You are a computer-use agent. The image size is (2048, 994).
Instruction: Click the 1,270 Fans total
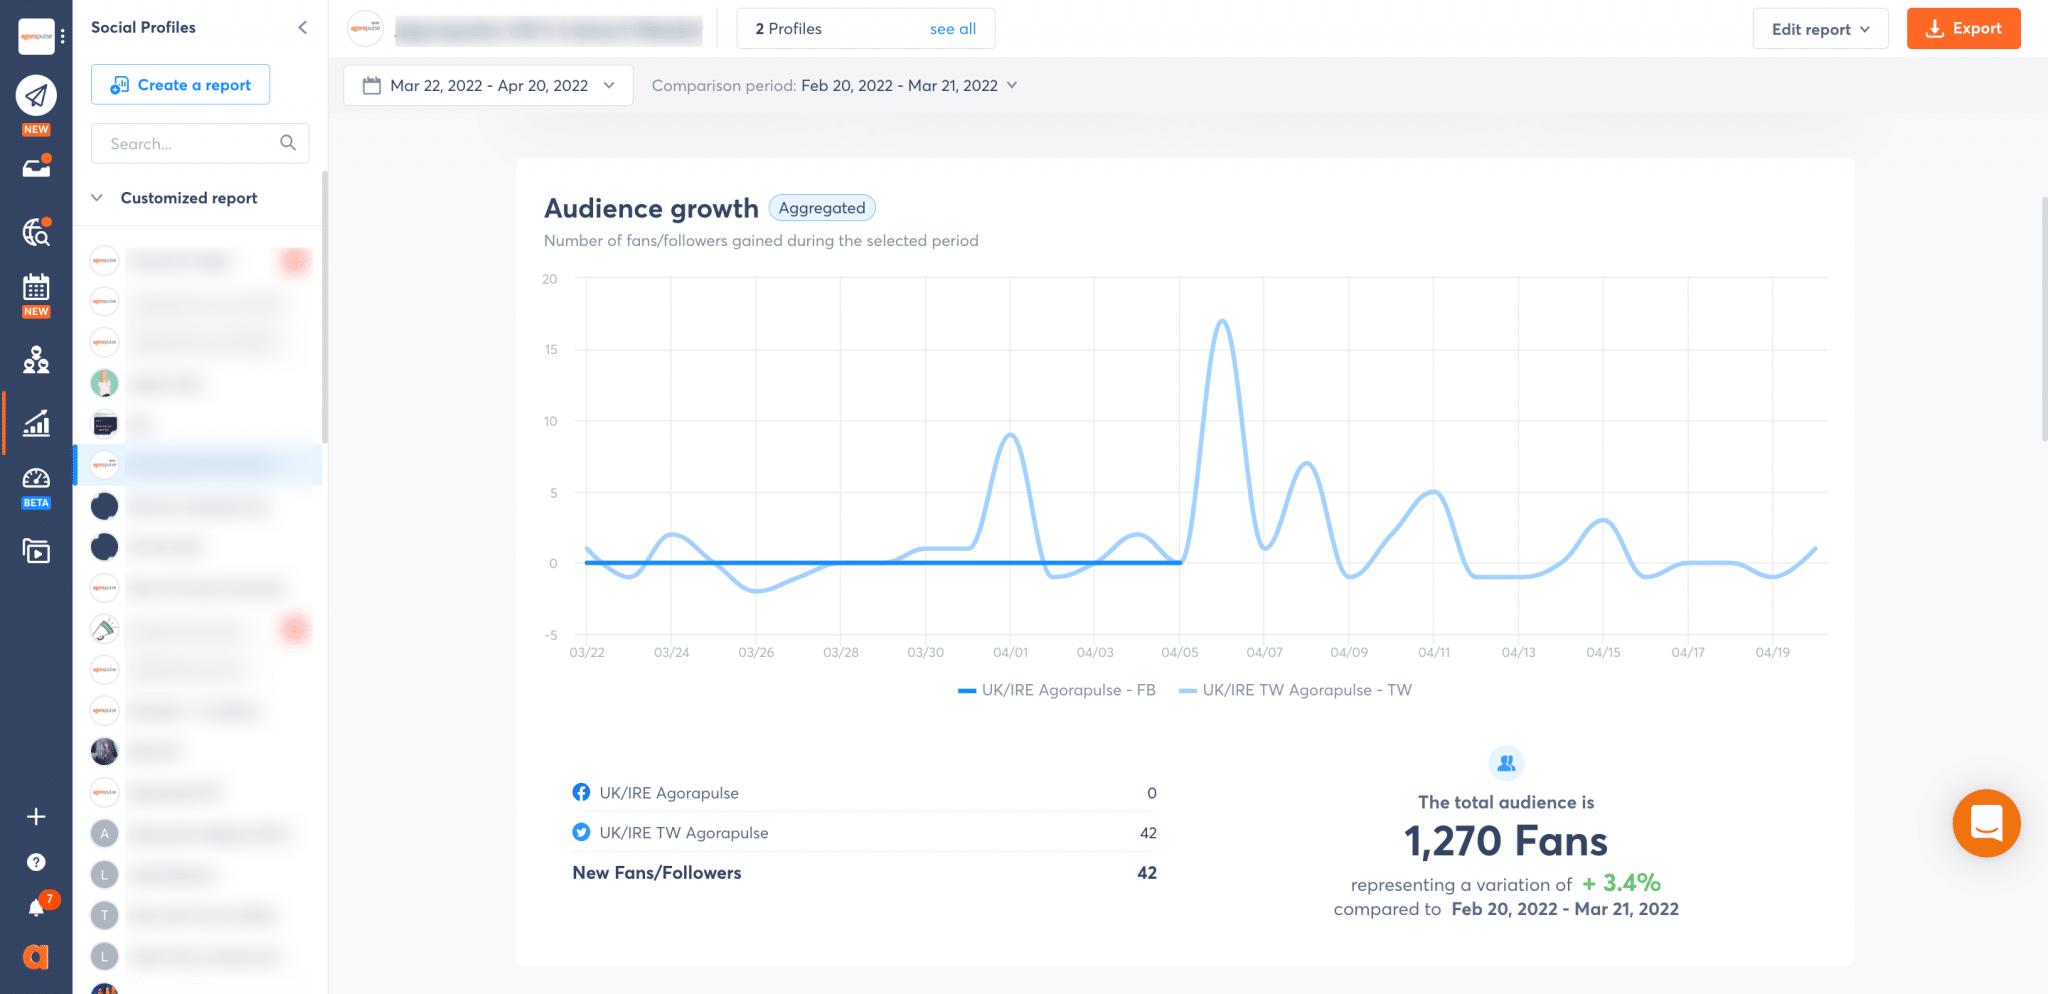tap(1506, 842)
